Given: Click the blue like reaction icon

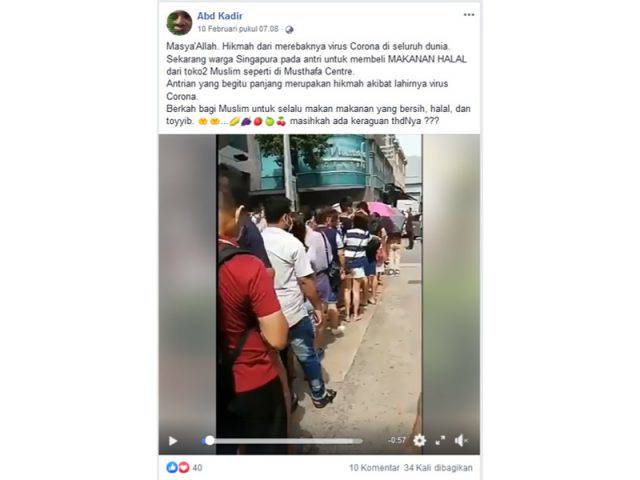Looking at the screenshot, I should (x=172, y=467).
